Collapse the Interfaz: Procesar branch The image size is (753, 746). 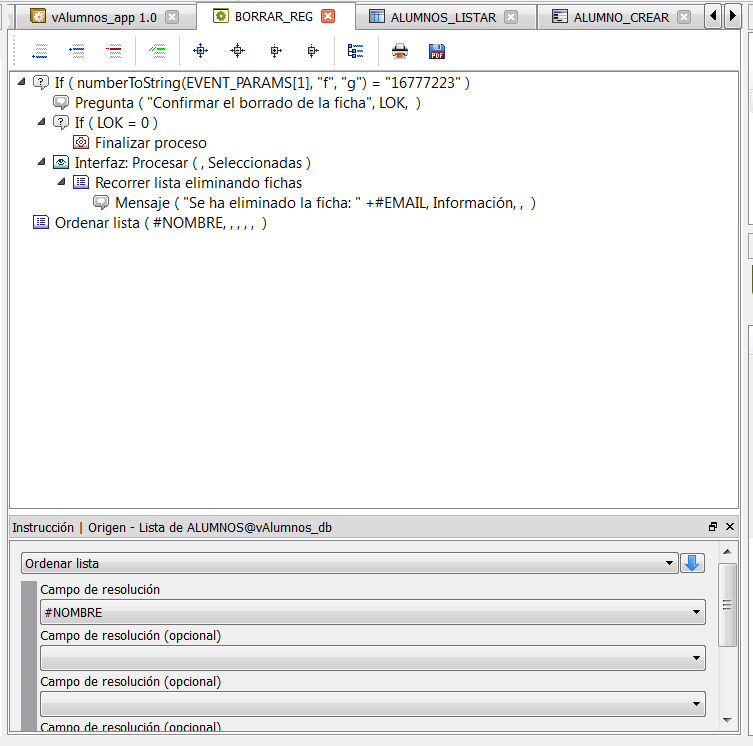(42, 162)
